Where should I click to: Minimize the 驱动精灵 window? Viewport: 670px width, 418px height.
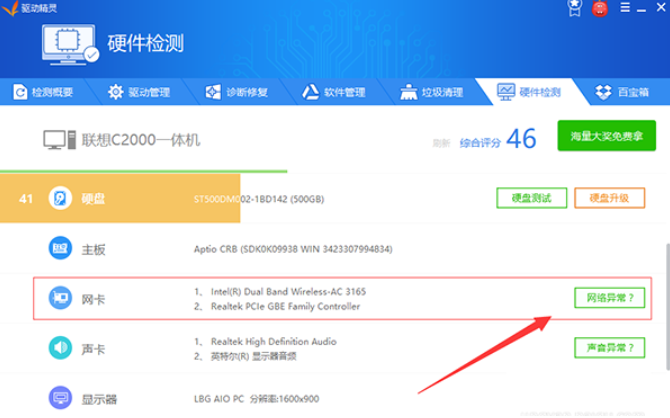coord(641,8)
